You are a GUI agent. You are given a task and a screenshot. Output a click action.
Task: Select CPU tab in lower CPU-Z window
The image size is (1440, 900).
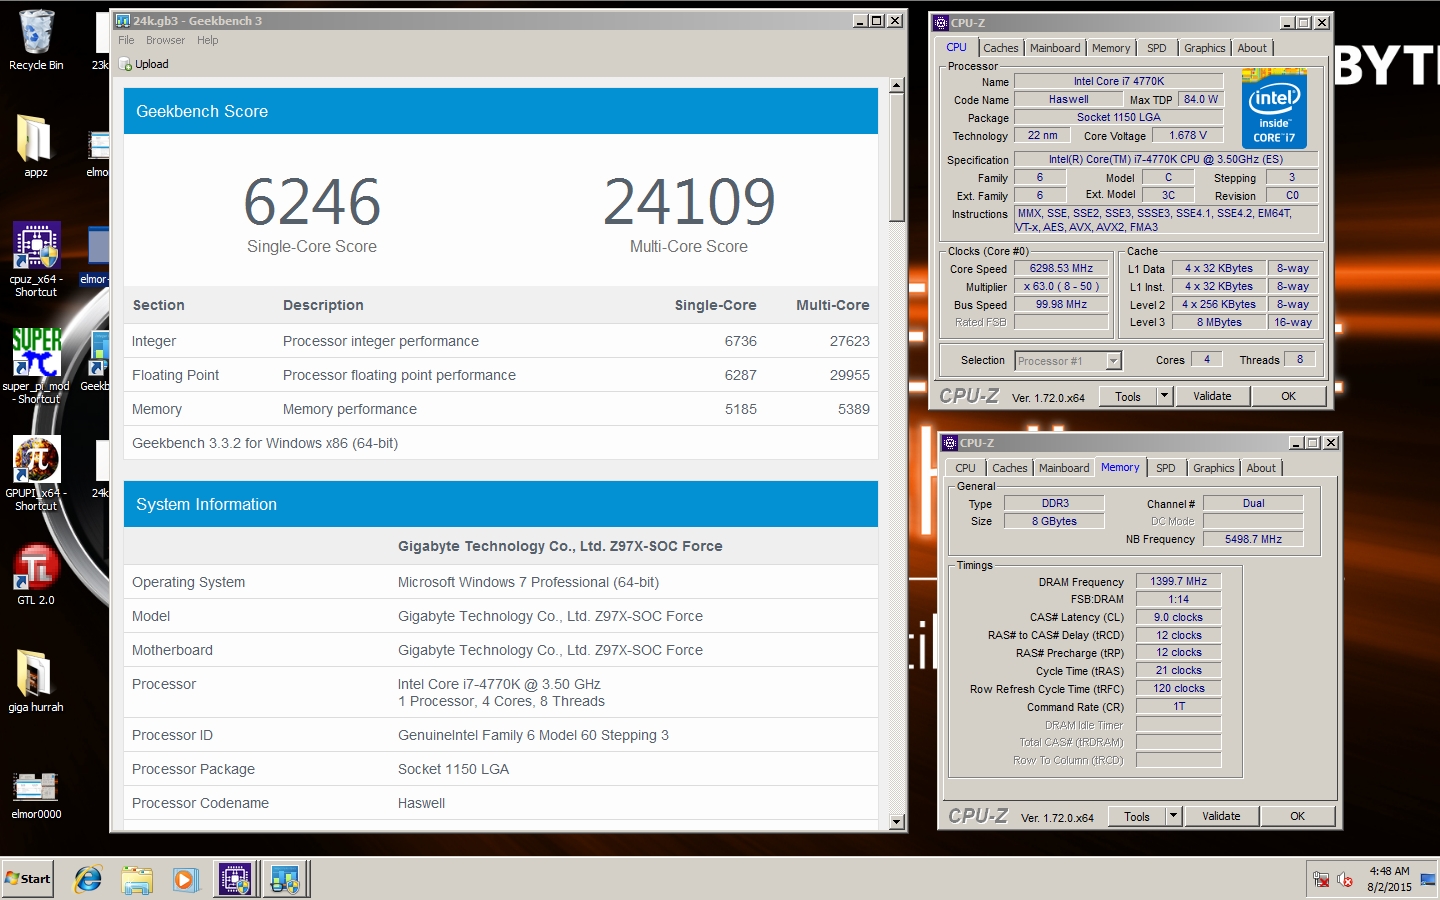click(x=965, y=468)
